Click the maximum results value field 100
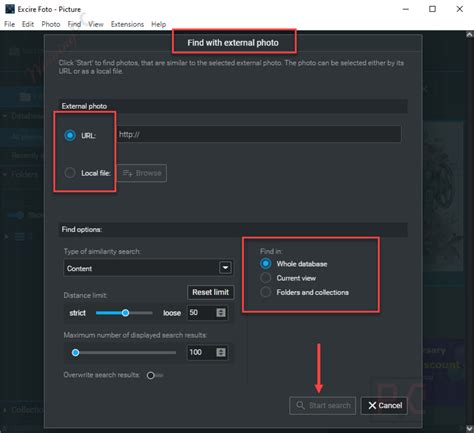Screen dimensions: 474x433 click(201, 352)
